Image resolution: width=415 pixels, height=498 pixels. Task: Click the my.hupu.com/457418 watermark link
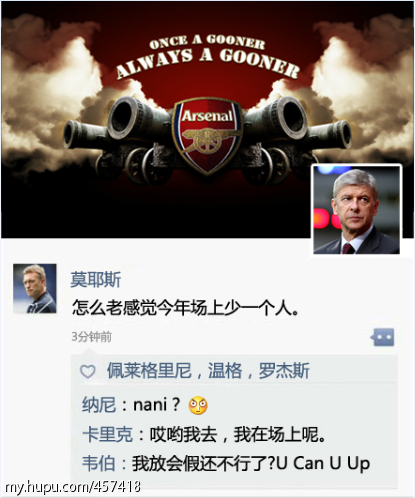point(73,487)
